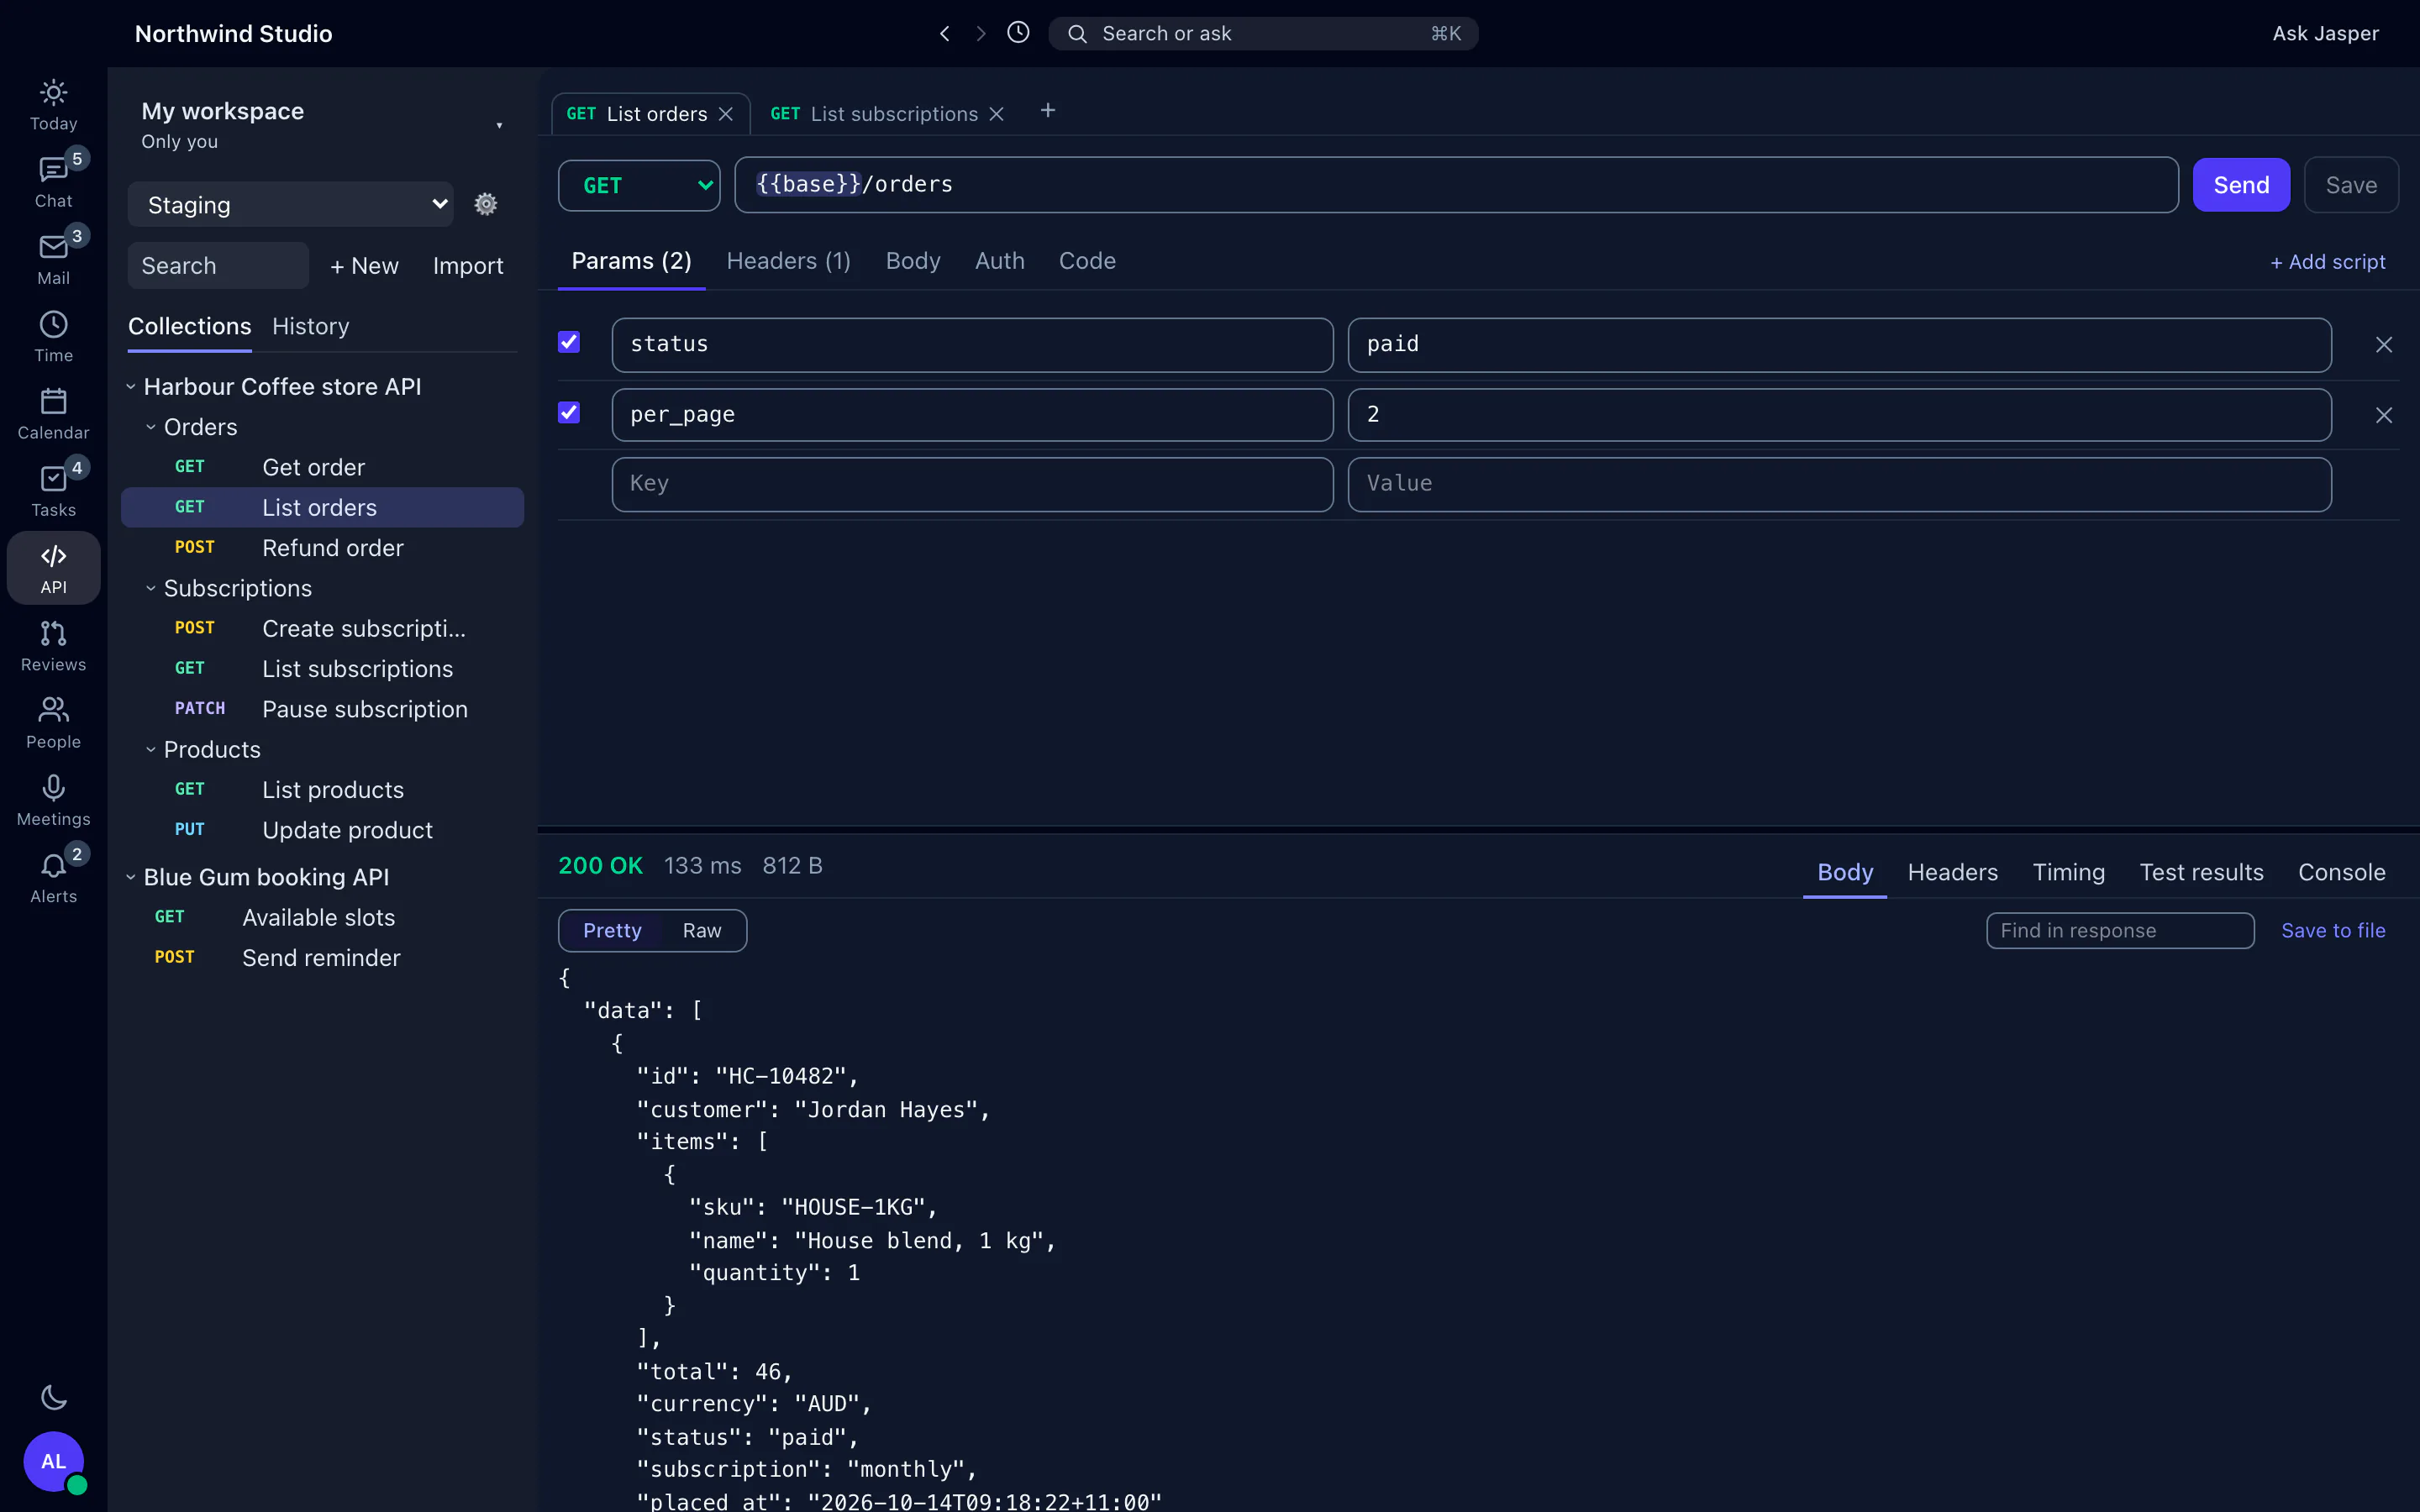
Task: Collapse the Products folder
Action: (150, 749)
